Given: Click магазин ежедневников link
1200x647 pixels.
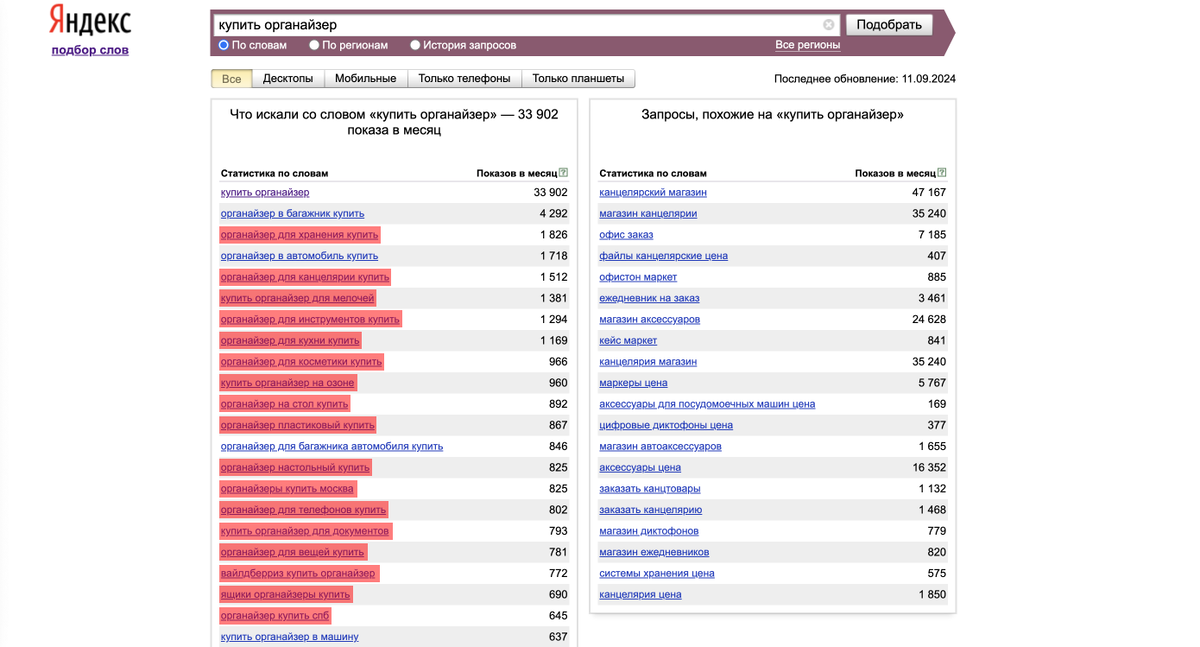Looking at the screenshot, I should 654,552.
